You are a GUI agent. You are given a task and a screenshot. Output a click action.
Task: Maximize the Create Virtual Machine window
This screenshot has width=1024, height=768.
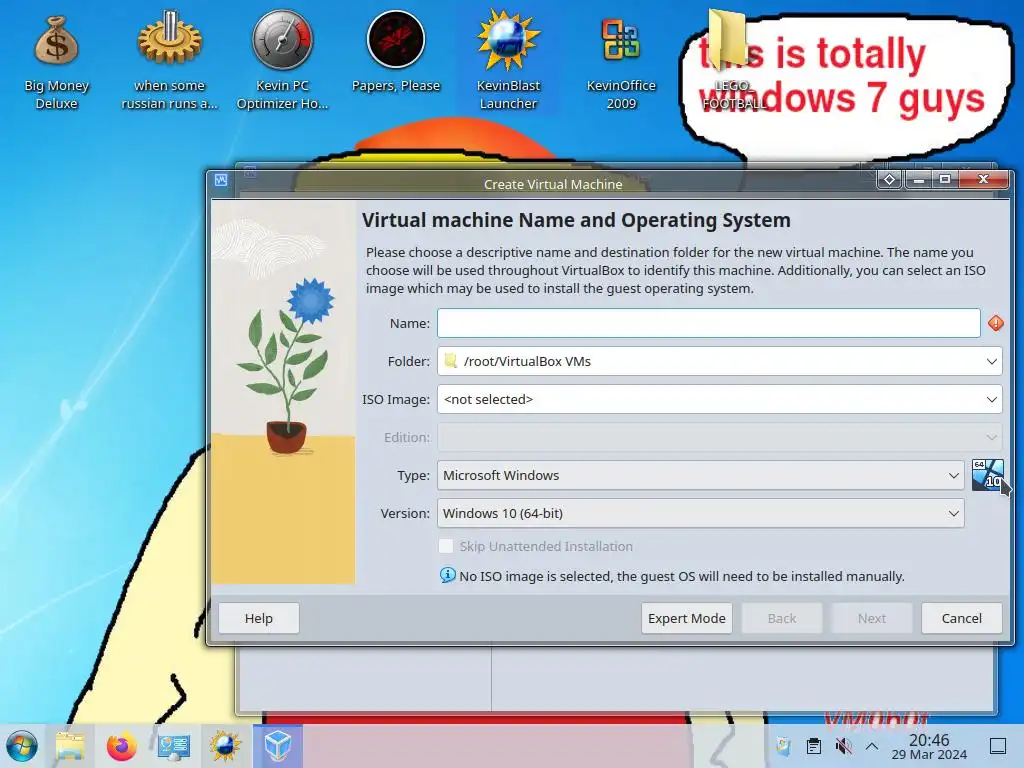(944, 180)
